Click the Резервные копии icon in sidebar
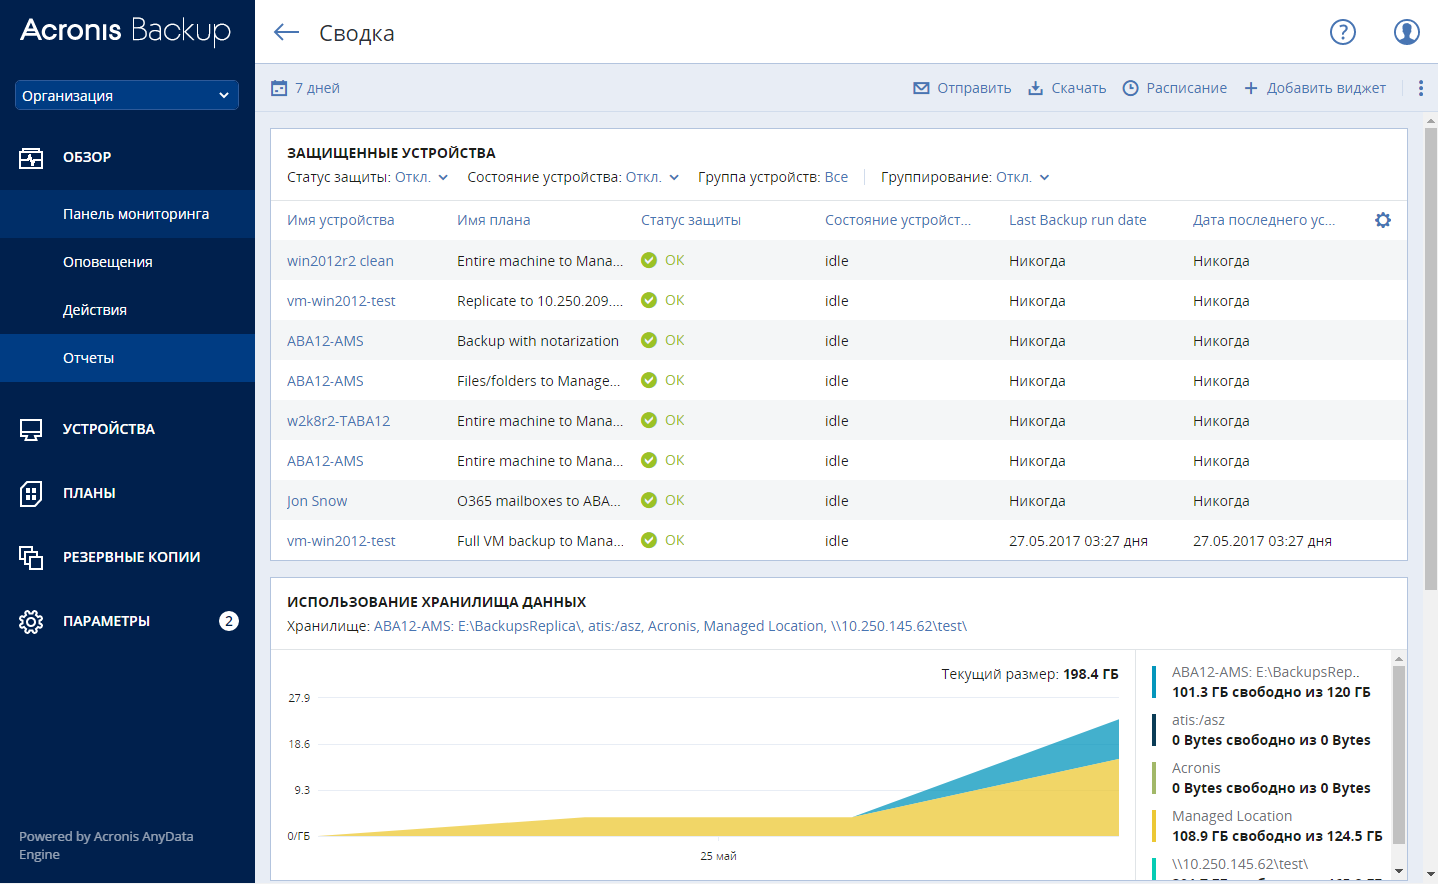 pos(31,557)
